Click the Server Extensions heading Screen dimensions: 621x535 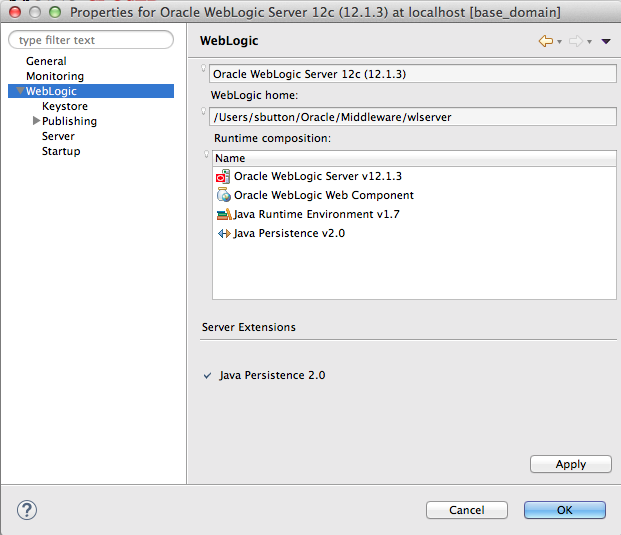249,327
